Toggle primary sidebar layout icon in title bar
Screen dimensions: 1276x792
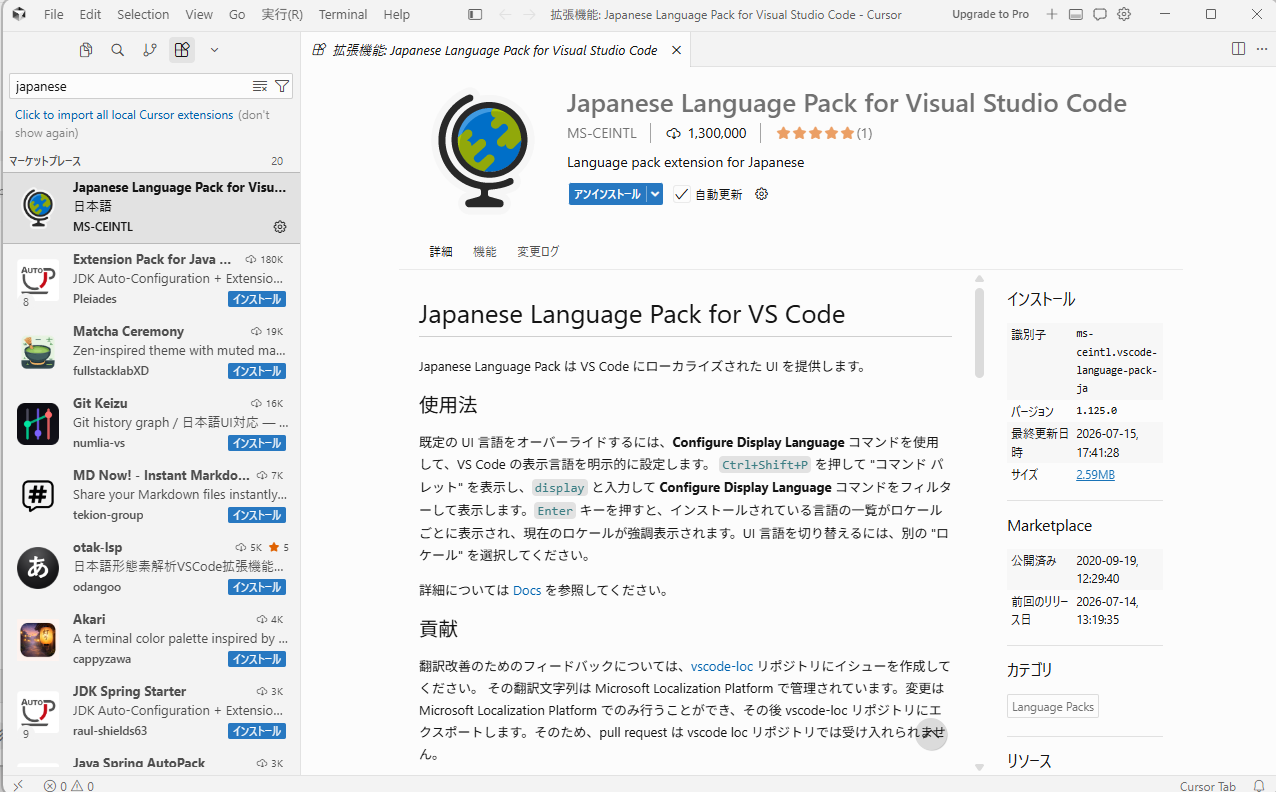pyautogui.click(x=475, y=15)
